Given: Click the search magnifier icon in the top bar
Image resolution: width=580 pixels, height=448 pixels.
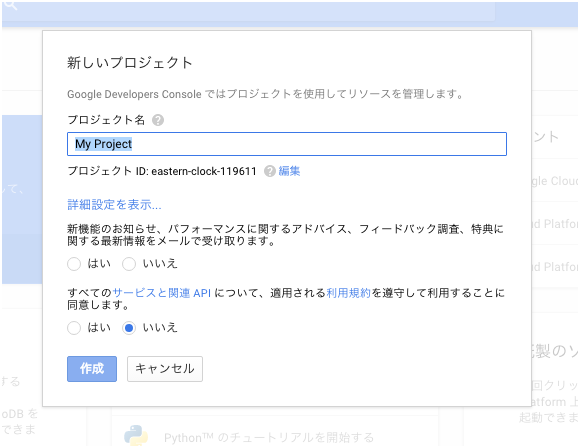Looking at the screenshot, I should tap(11, 5).
